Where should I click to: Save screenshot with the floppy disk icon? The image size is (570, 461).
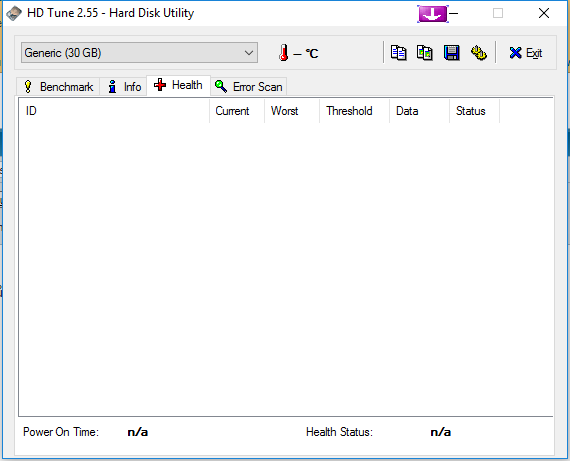[451, 53]
